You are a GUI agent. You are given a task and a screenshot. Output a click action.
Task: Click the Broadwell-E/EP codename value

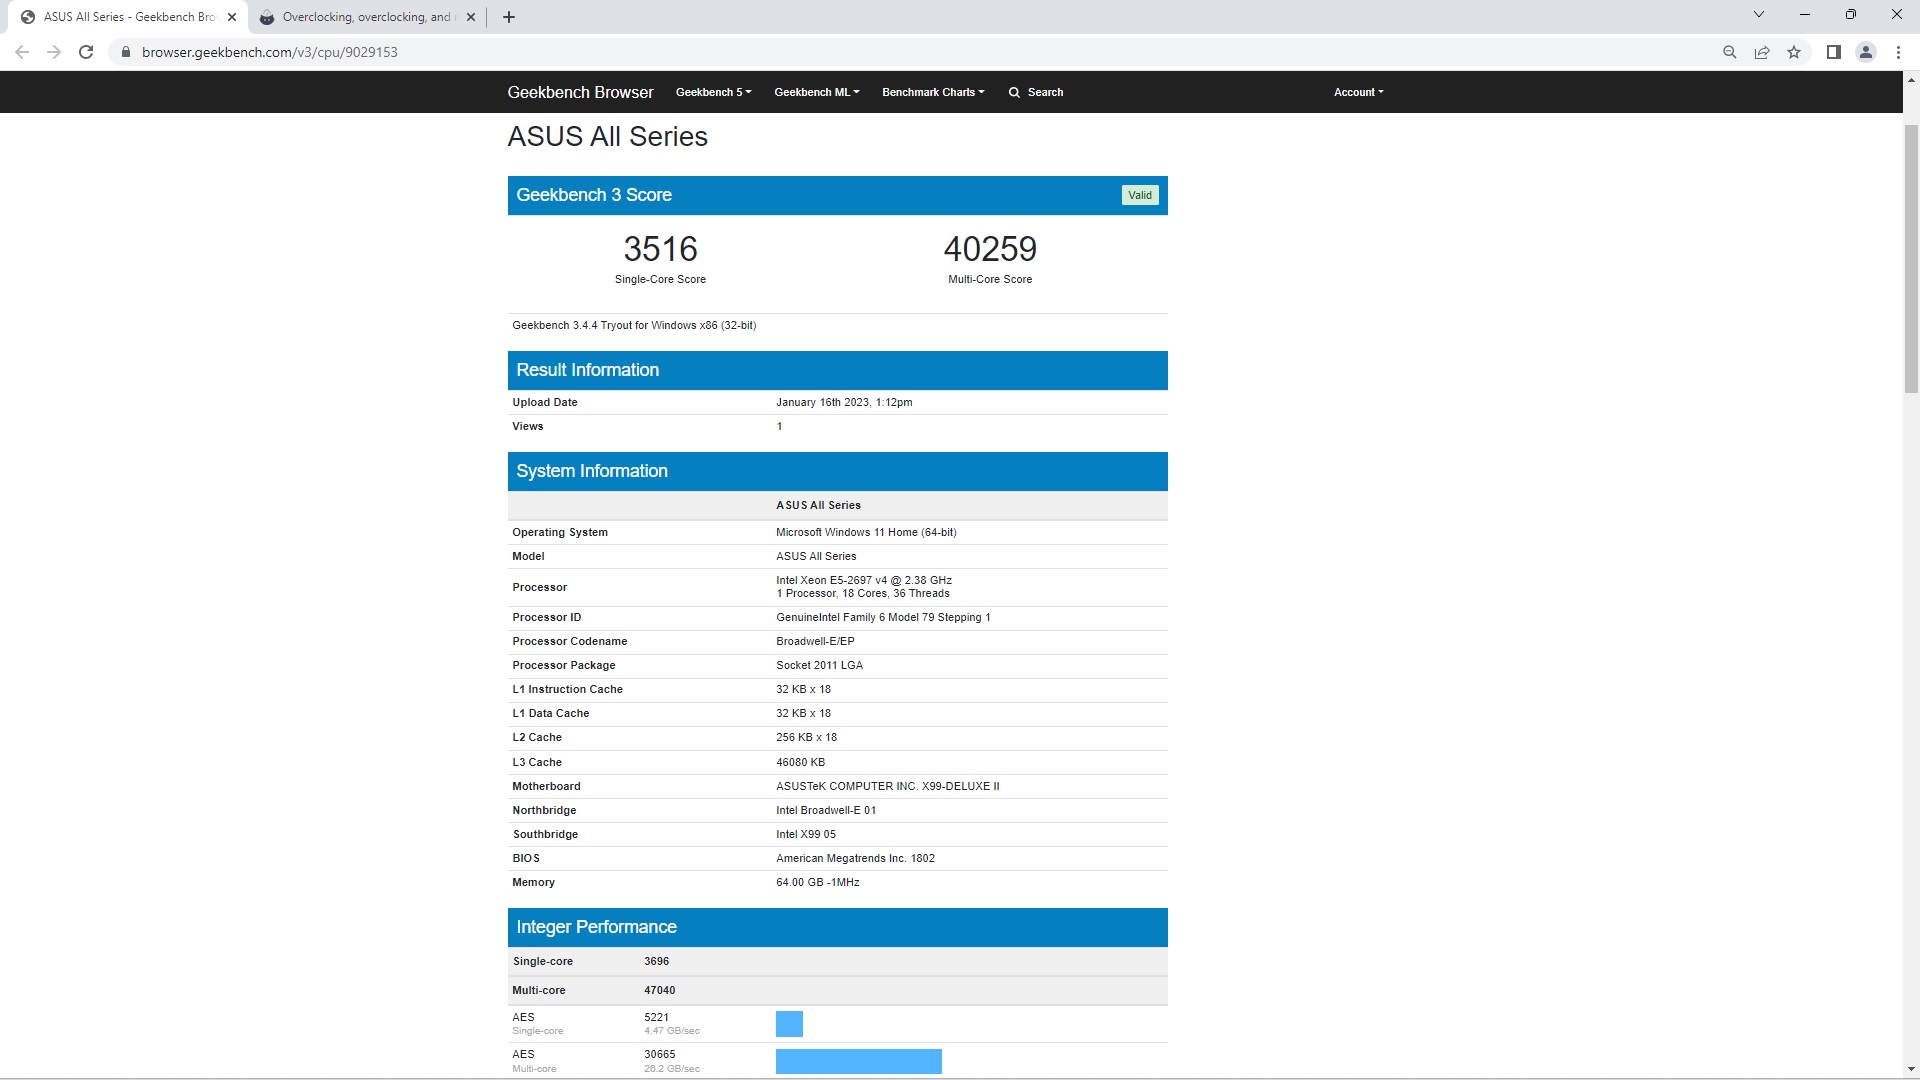815,641
